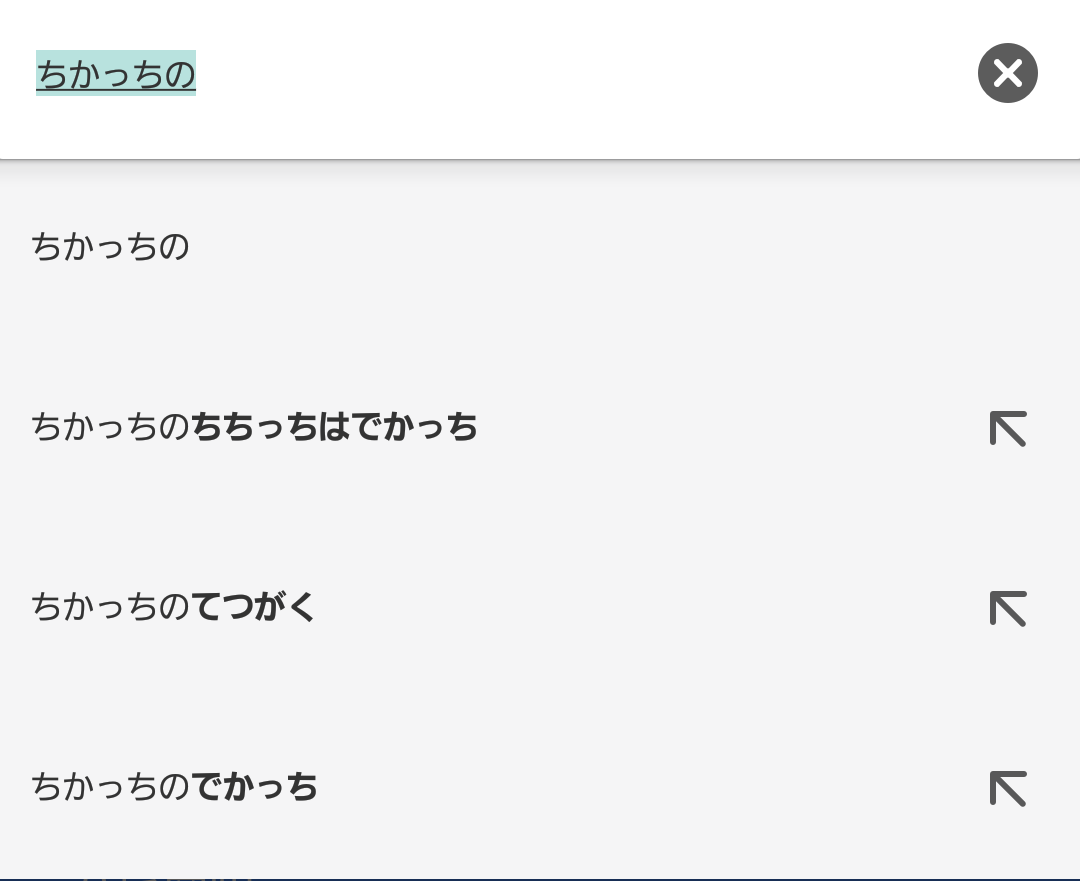Search for the bold ちちっちはでかっち completion

click(334, 427)
